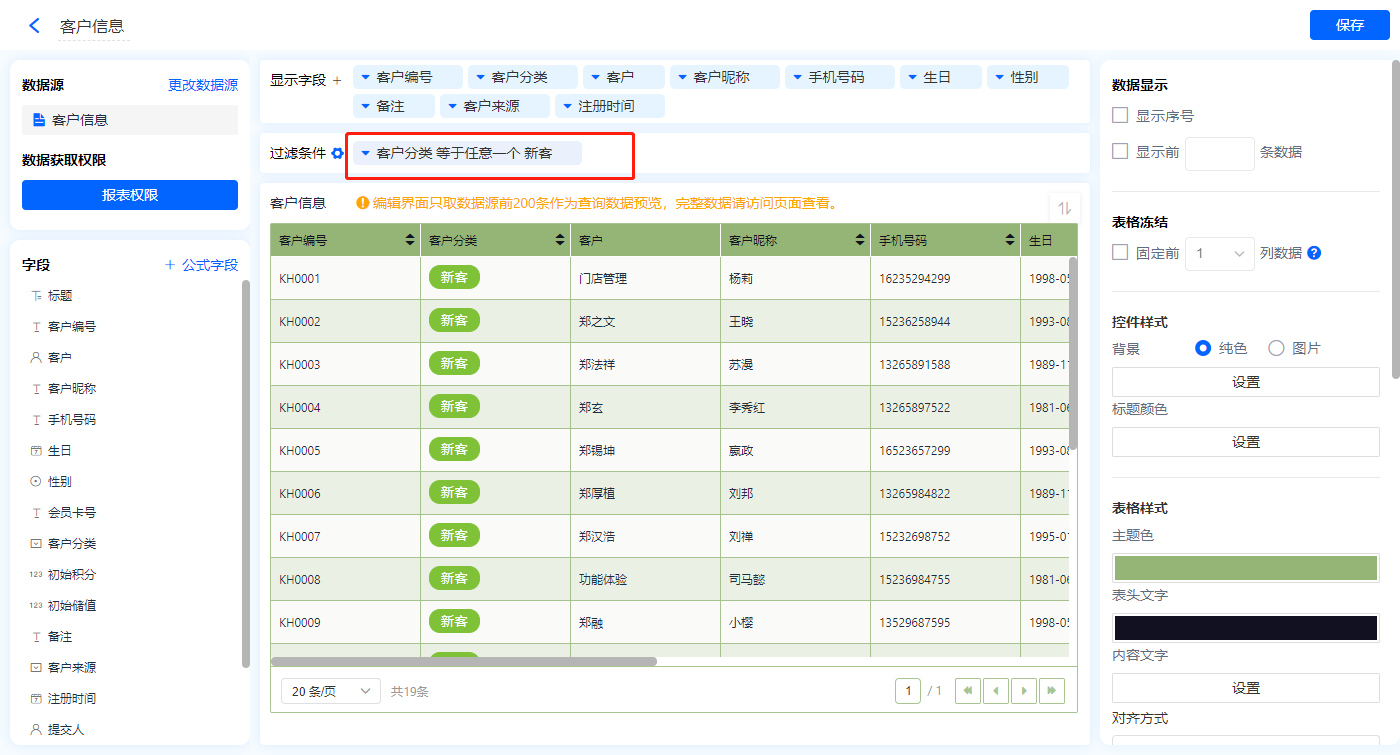Click the green 主题色 color swatch
This screenshot has height=755, width=1400.
pyautogui.click(x=1245, y=567)
